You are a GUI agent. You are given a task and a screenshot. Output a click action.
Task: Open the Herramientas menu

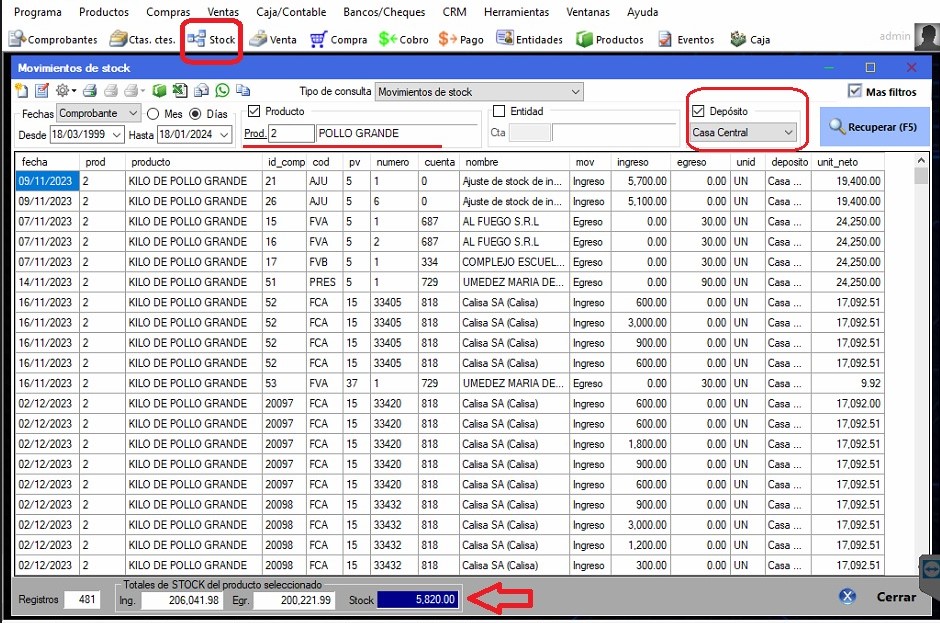516,12
